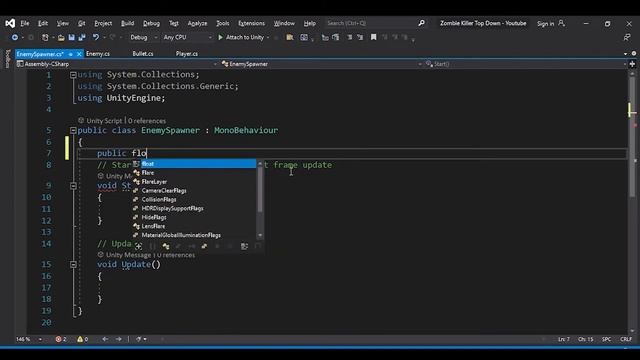Click the folder icon after Attach to Unity
640x360 pixels.
289,38
